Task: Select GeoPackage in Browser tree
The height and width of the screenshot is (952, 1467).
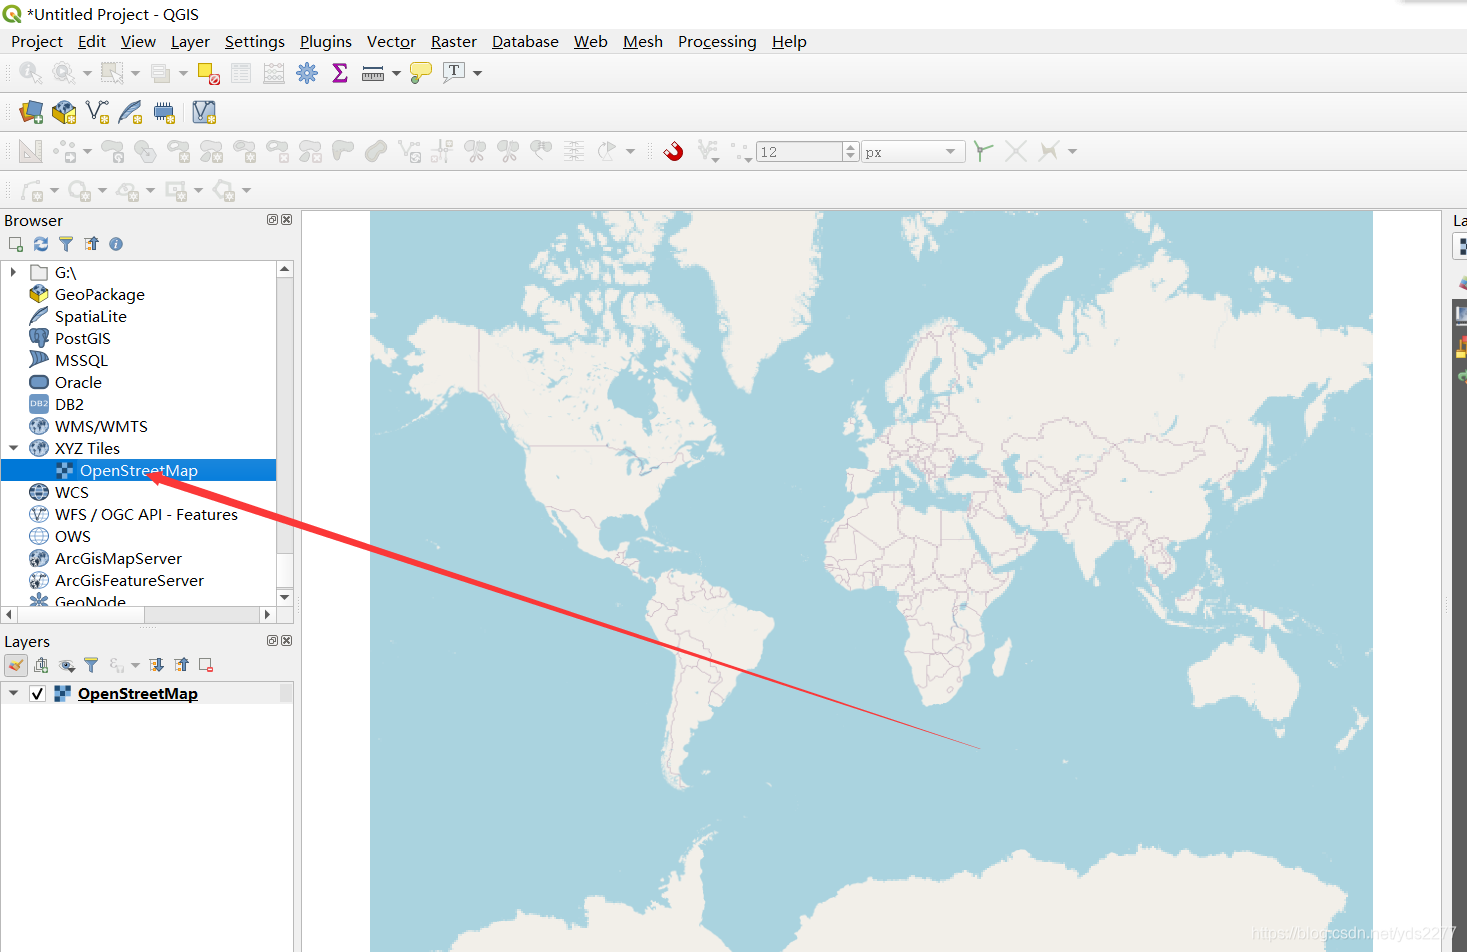Action: (x=100, y=294)
